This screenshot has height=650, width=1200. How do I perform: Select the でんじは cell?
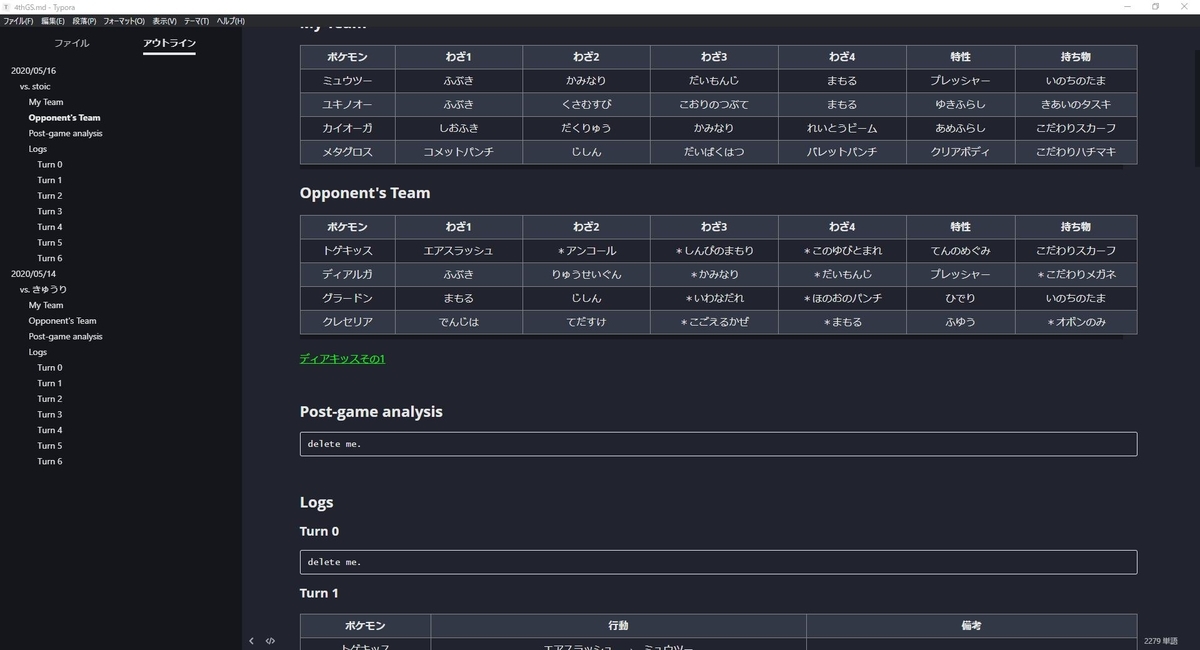pyautogui.click(x=459, y=322)
